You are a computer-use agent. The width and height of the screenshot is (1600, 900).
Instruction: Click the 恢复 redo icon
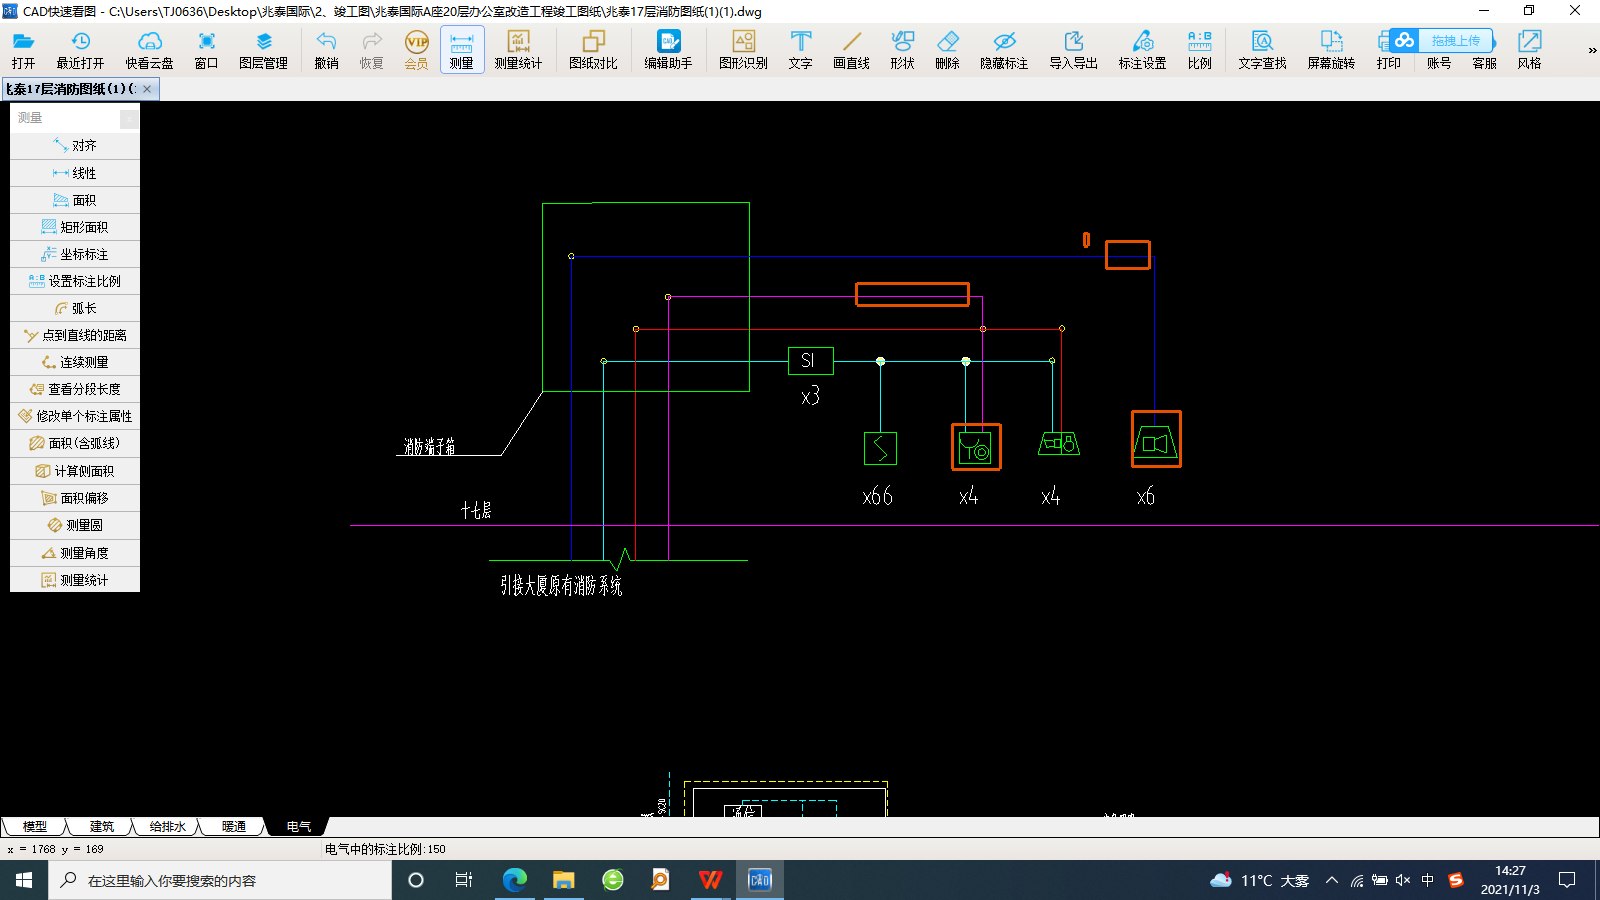coord(371,49)
